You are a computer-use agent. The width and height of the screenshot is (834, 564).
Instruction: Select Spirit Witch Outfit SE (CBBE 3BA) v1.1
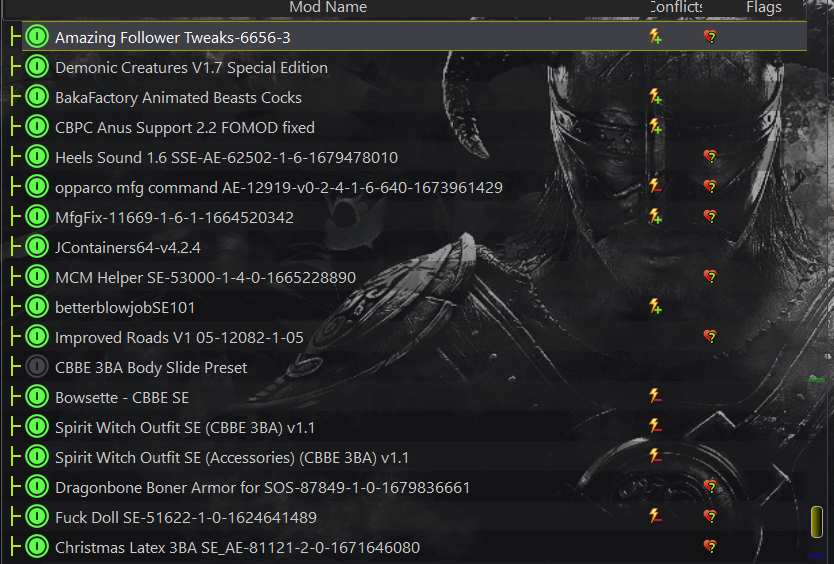(x=185, y=428)
